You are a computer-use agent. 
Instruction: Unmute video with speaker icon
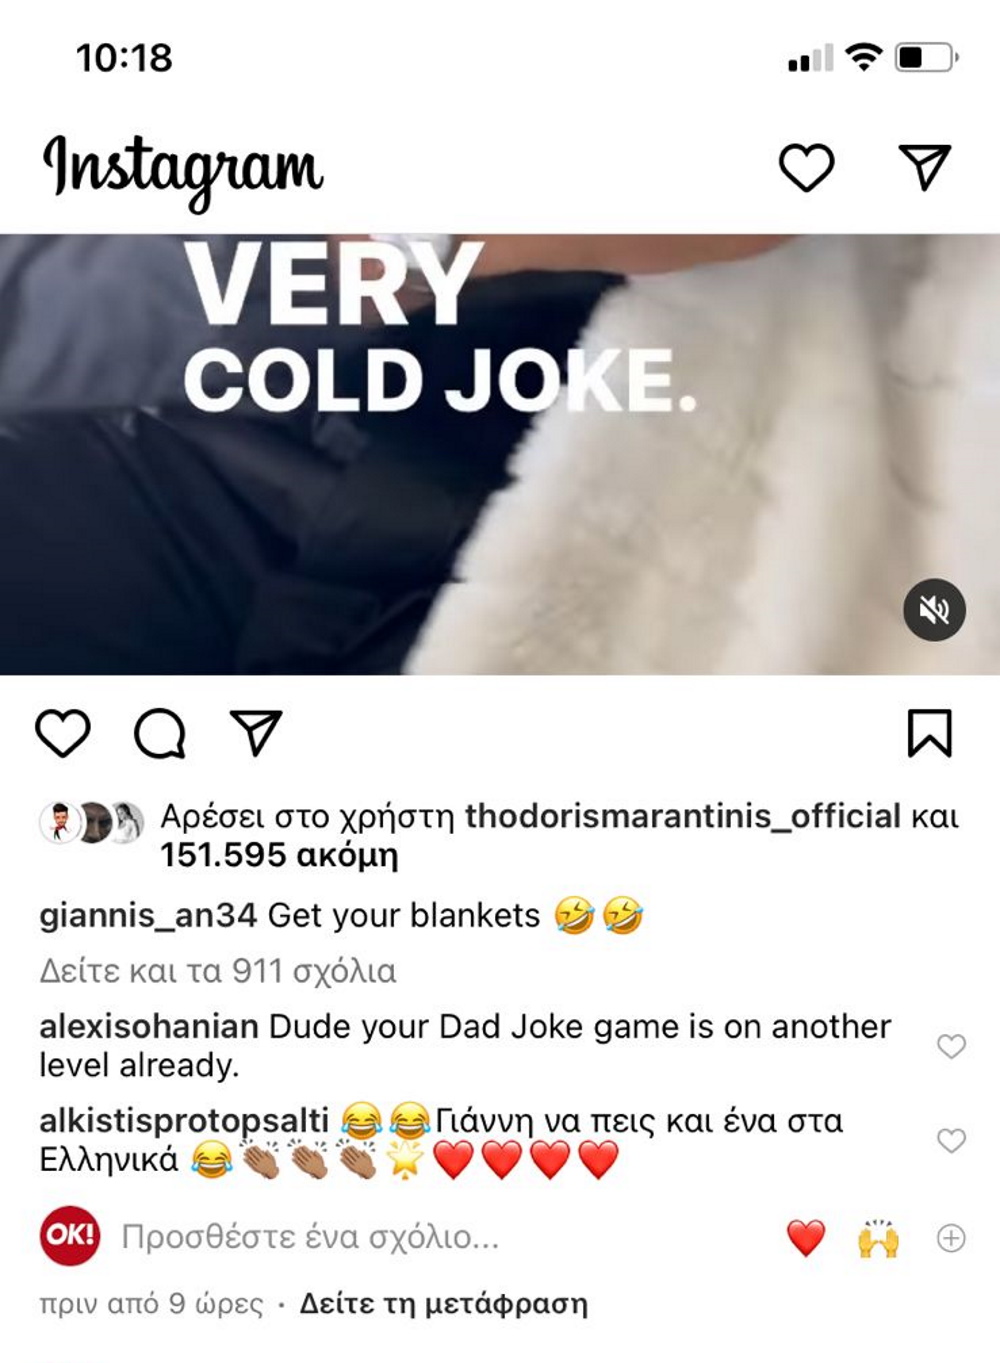click(x=934, y=609)
